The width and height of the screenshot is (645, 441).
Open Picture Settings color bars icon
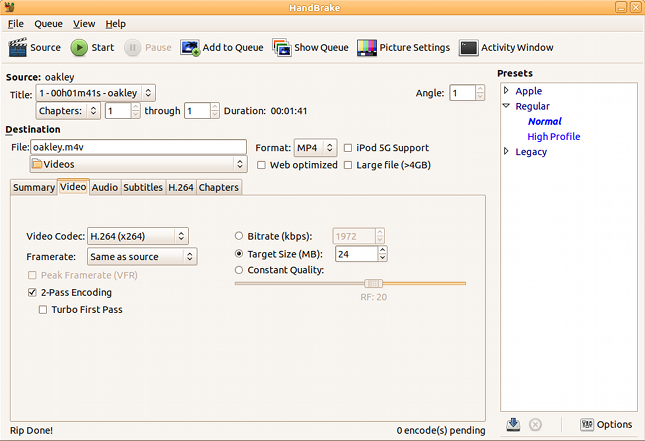click(367, 48)
